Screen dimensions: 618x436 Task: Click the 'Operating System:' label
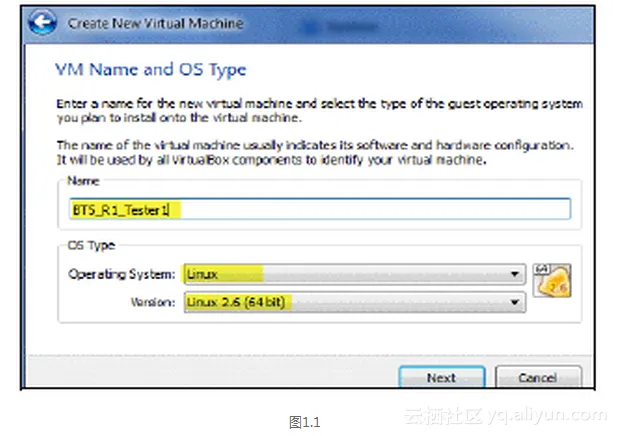click(x=121, y=274)
